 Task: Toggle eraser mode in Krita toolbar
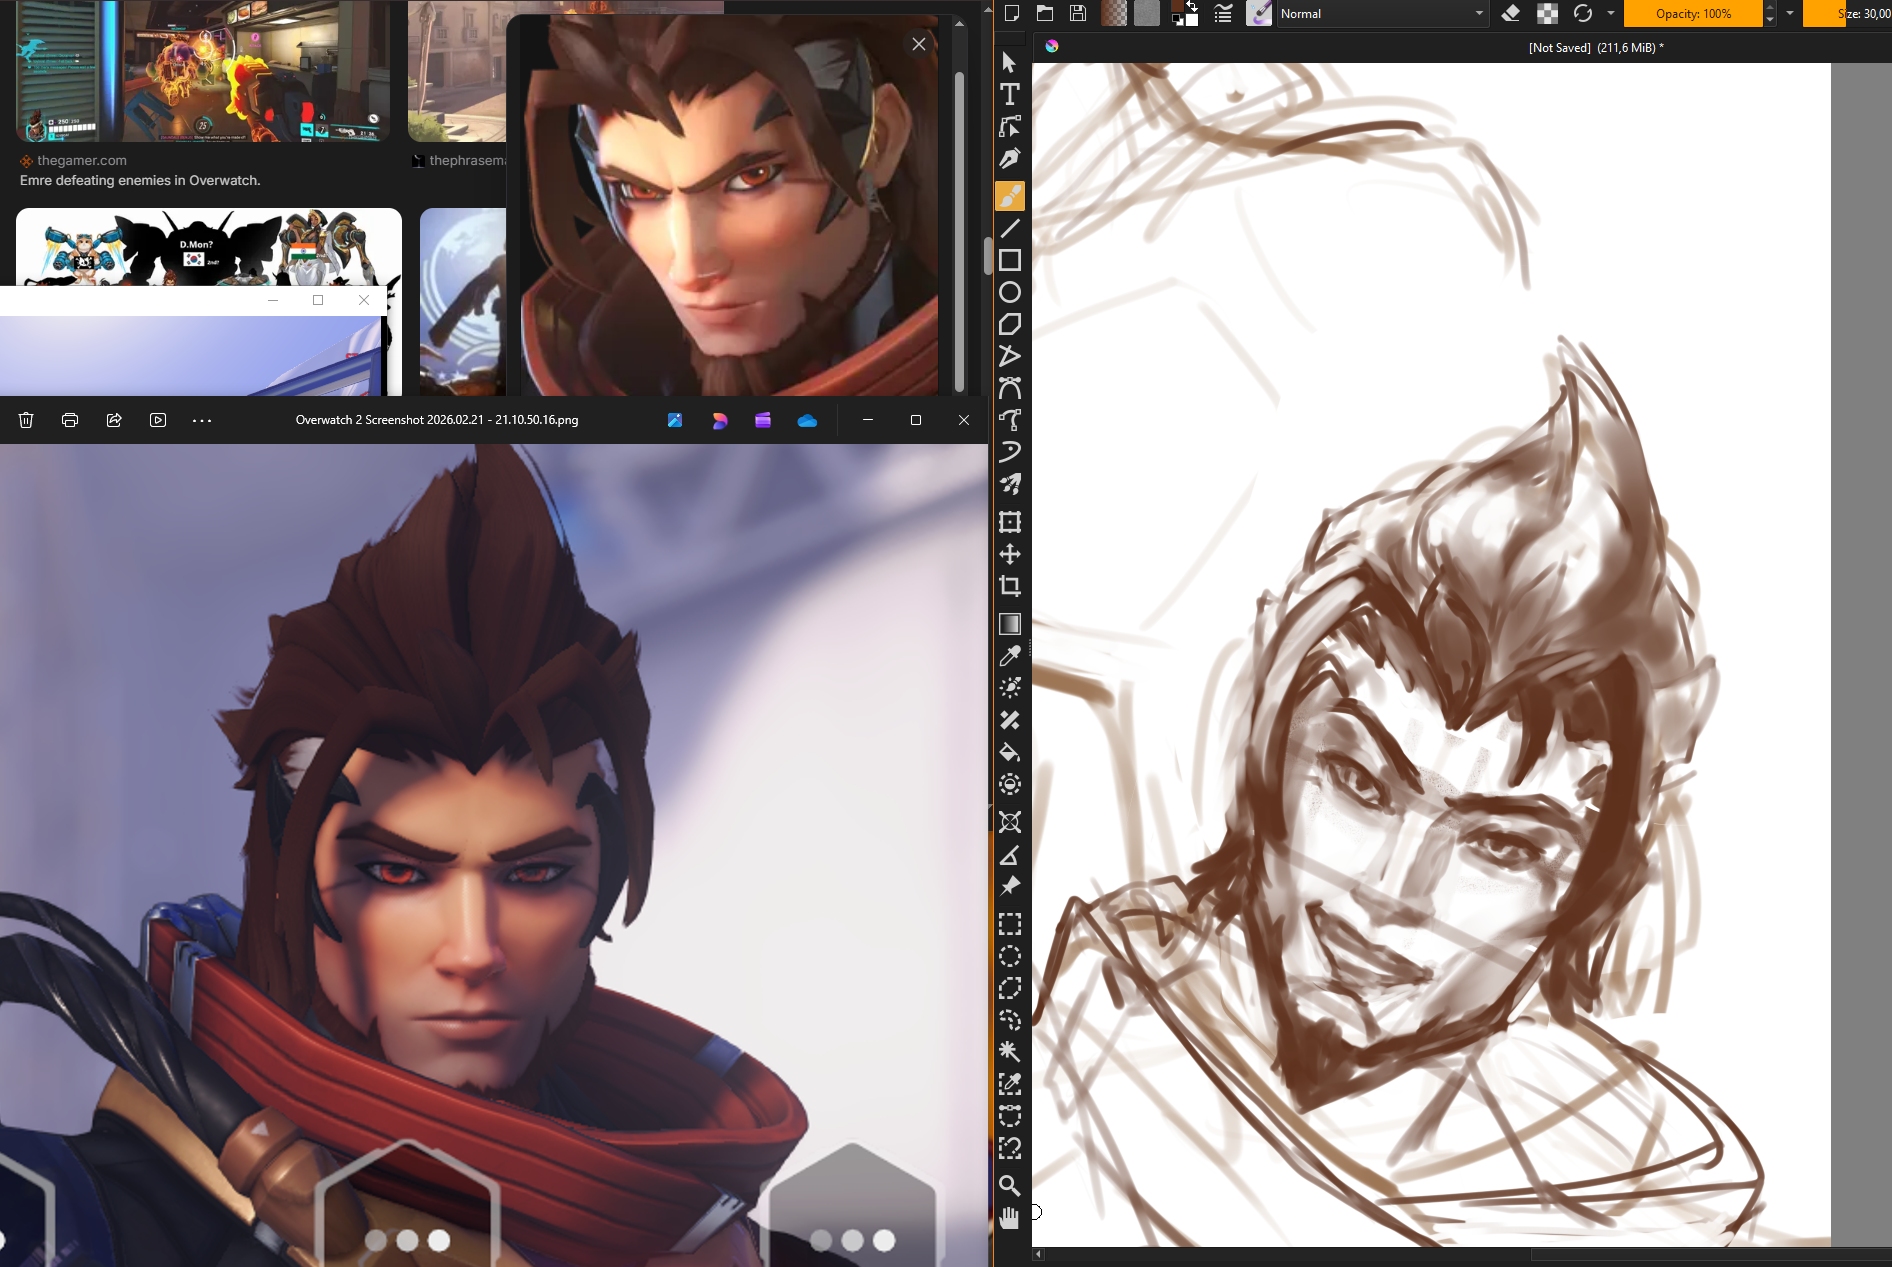(x=1511, y=14)
